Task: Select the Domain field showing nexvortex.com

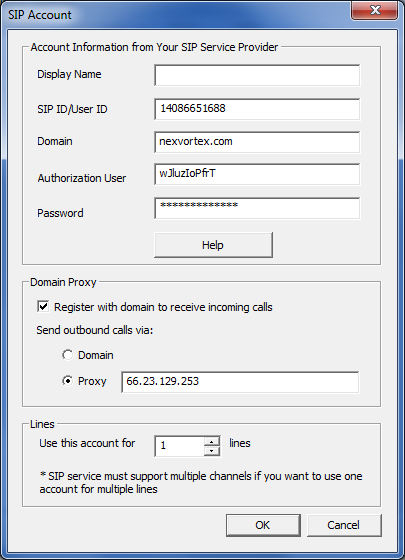Action: pyautogui.click(x=257, y=142)
